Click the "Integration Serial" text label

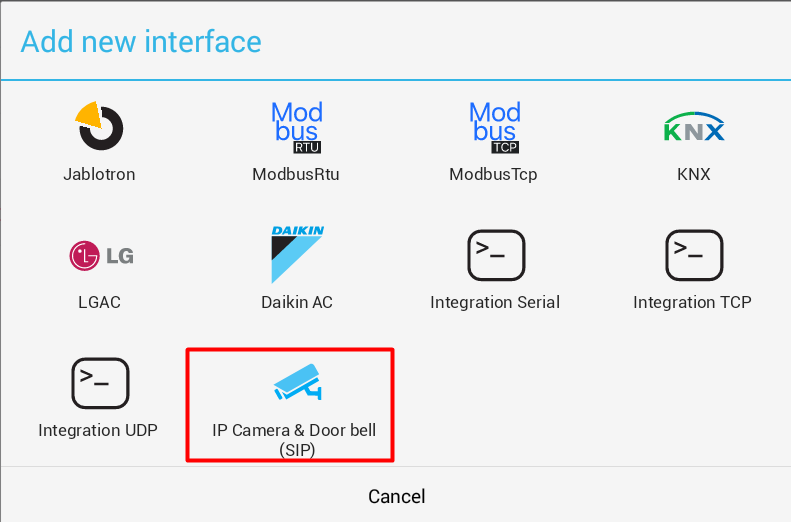(495, 302)
